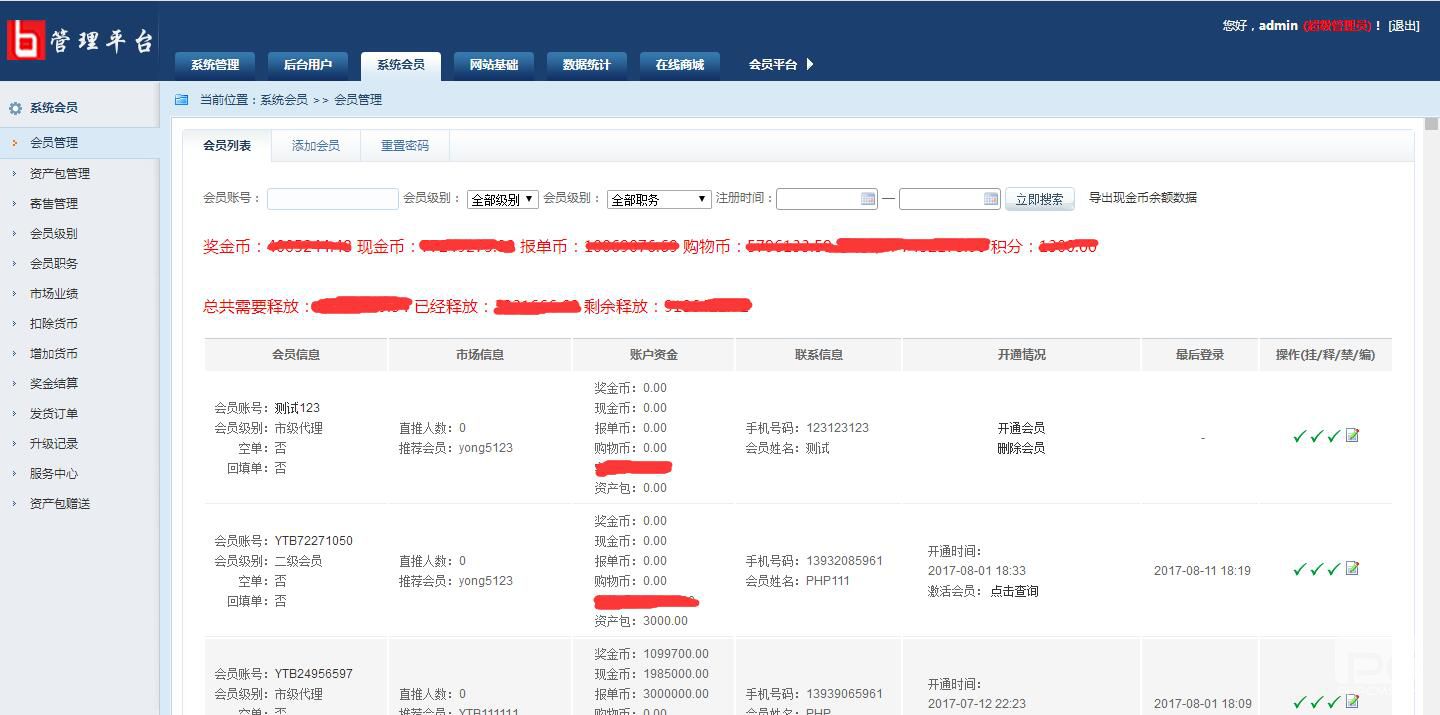Toggle third green checkmark for member YTB72271050
The image size is (1440, 715).
[1334, 569]
